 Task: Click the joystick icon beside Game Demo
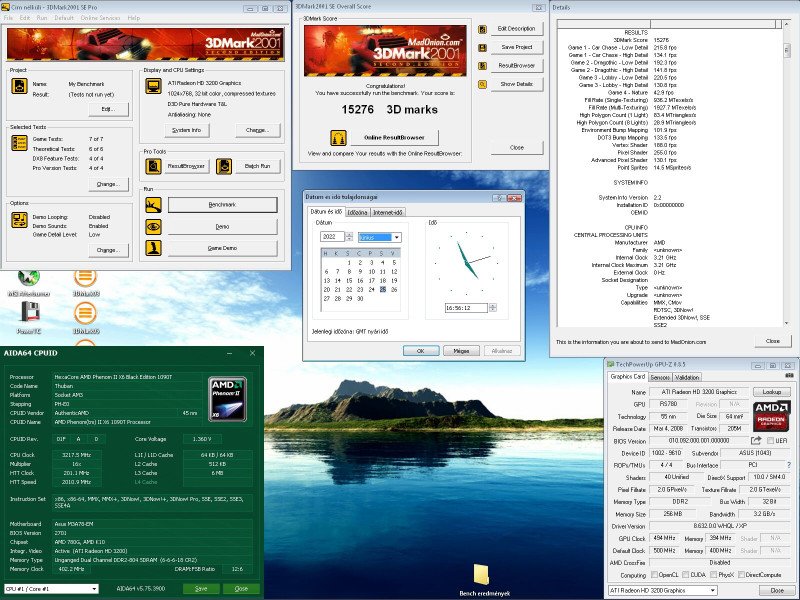tap(154, 248)
